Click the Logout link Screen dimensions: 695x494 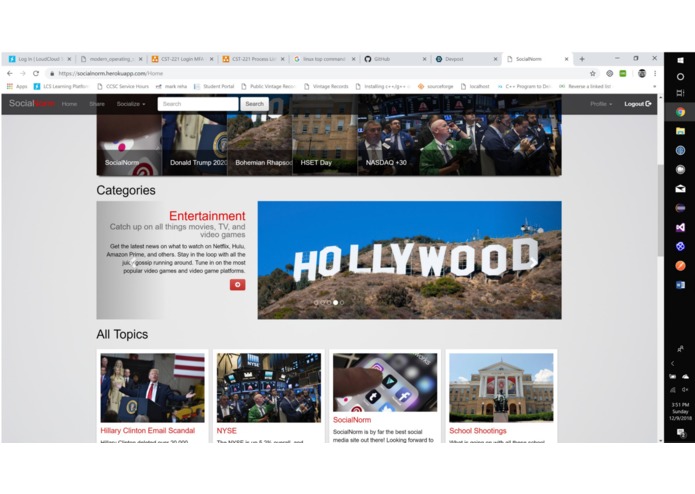637,104
